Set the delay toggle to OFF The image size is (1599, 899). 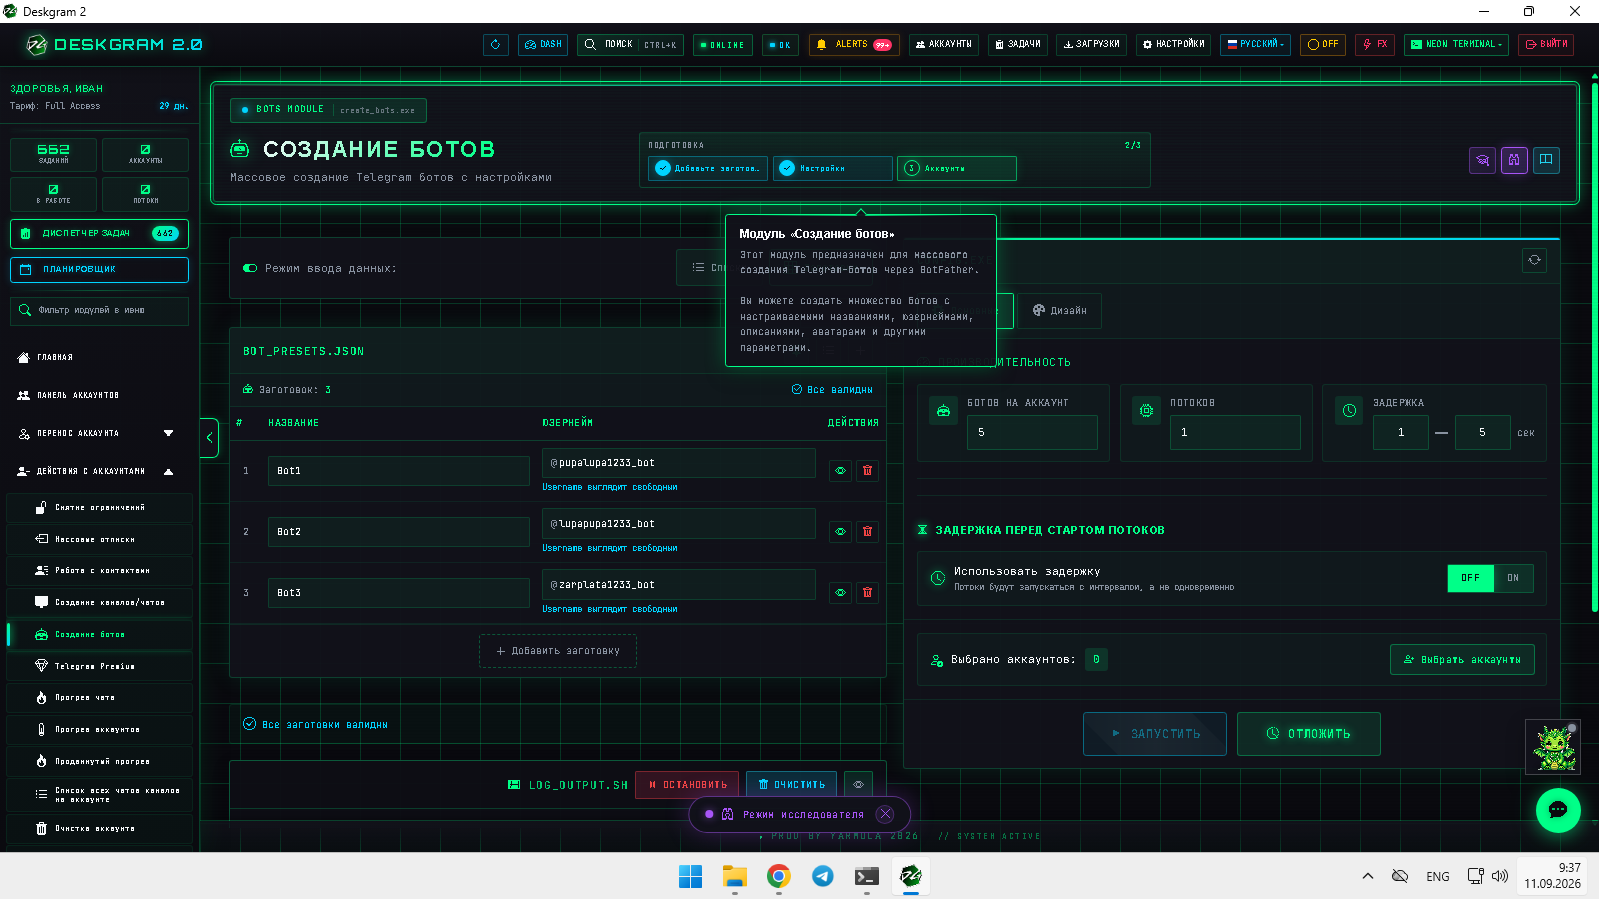(1470, 578)
